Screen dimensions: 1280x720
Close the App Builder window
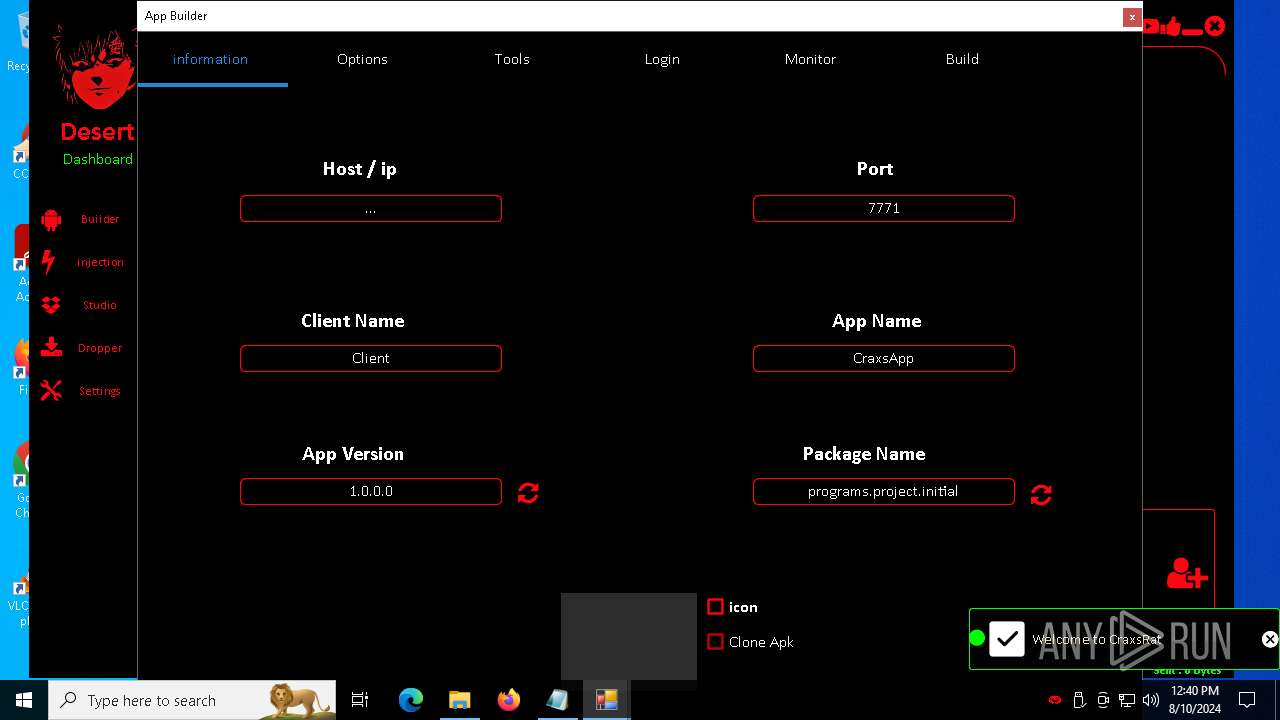tap(1132, 17)
